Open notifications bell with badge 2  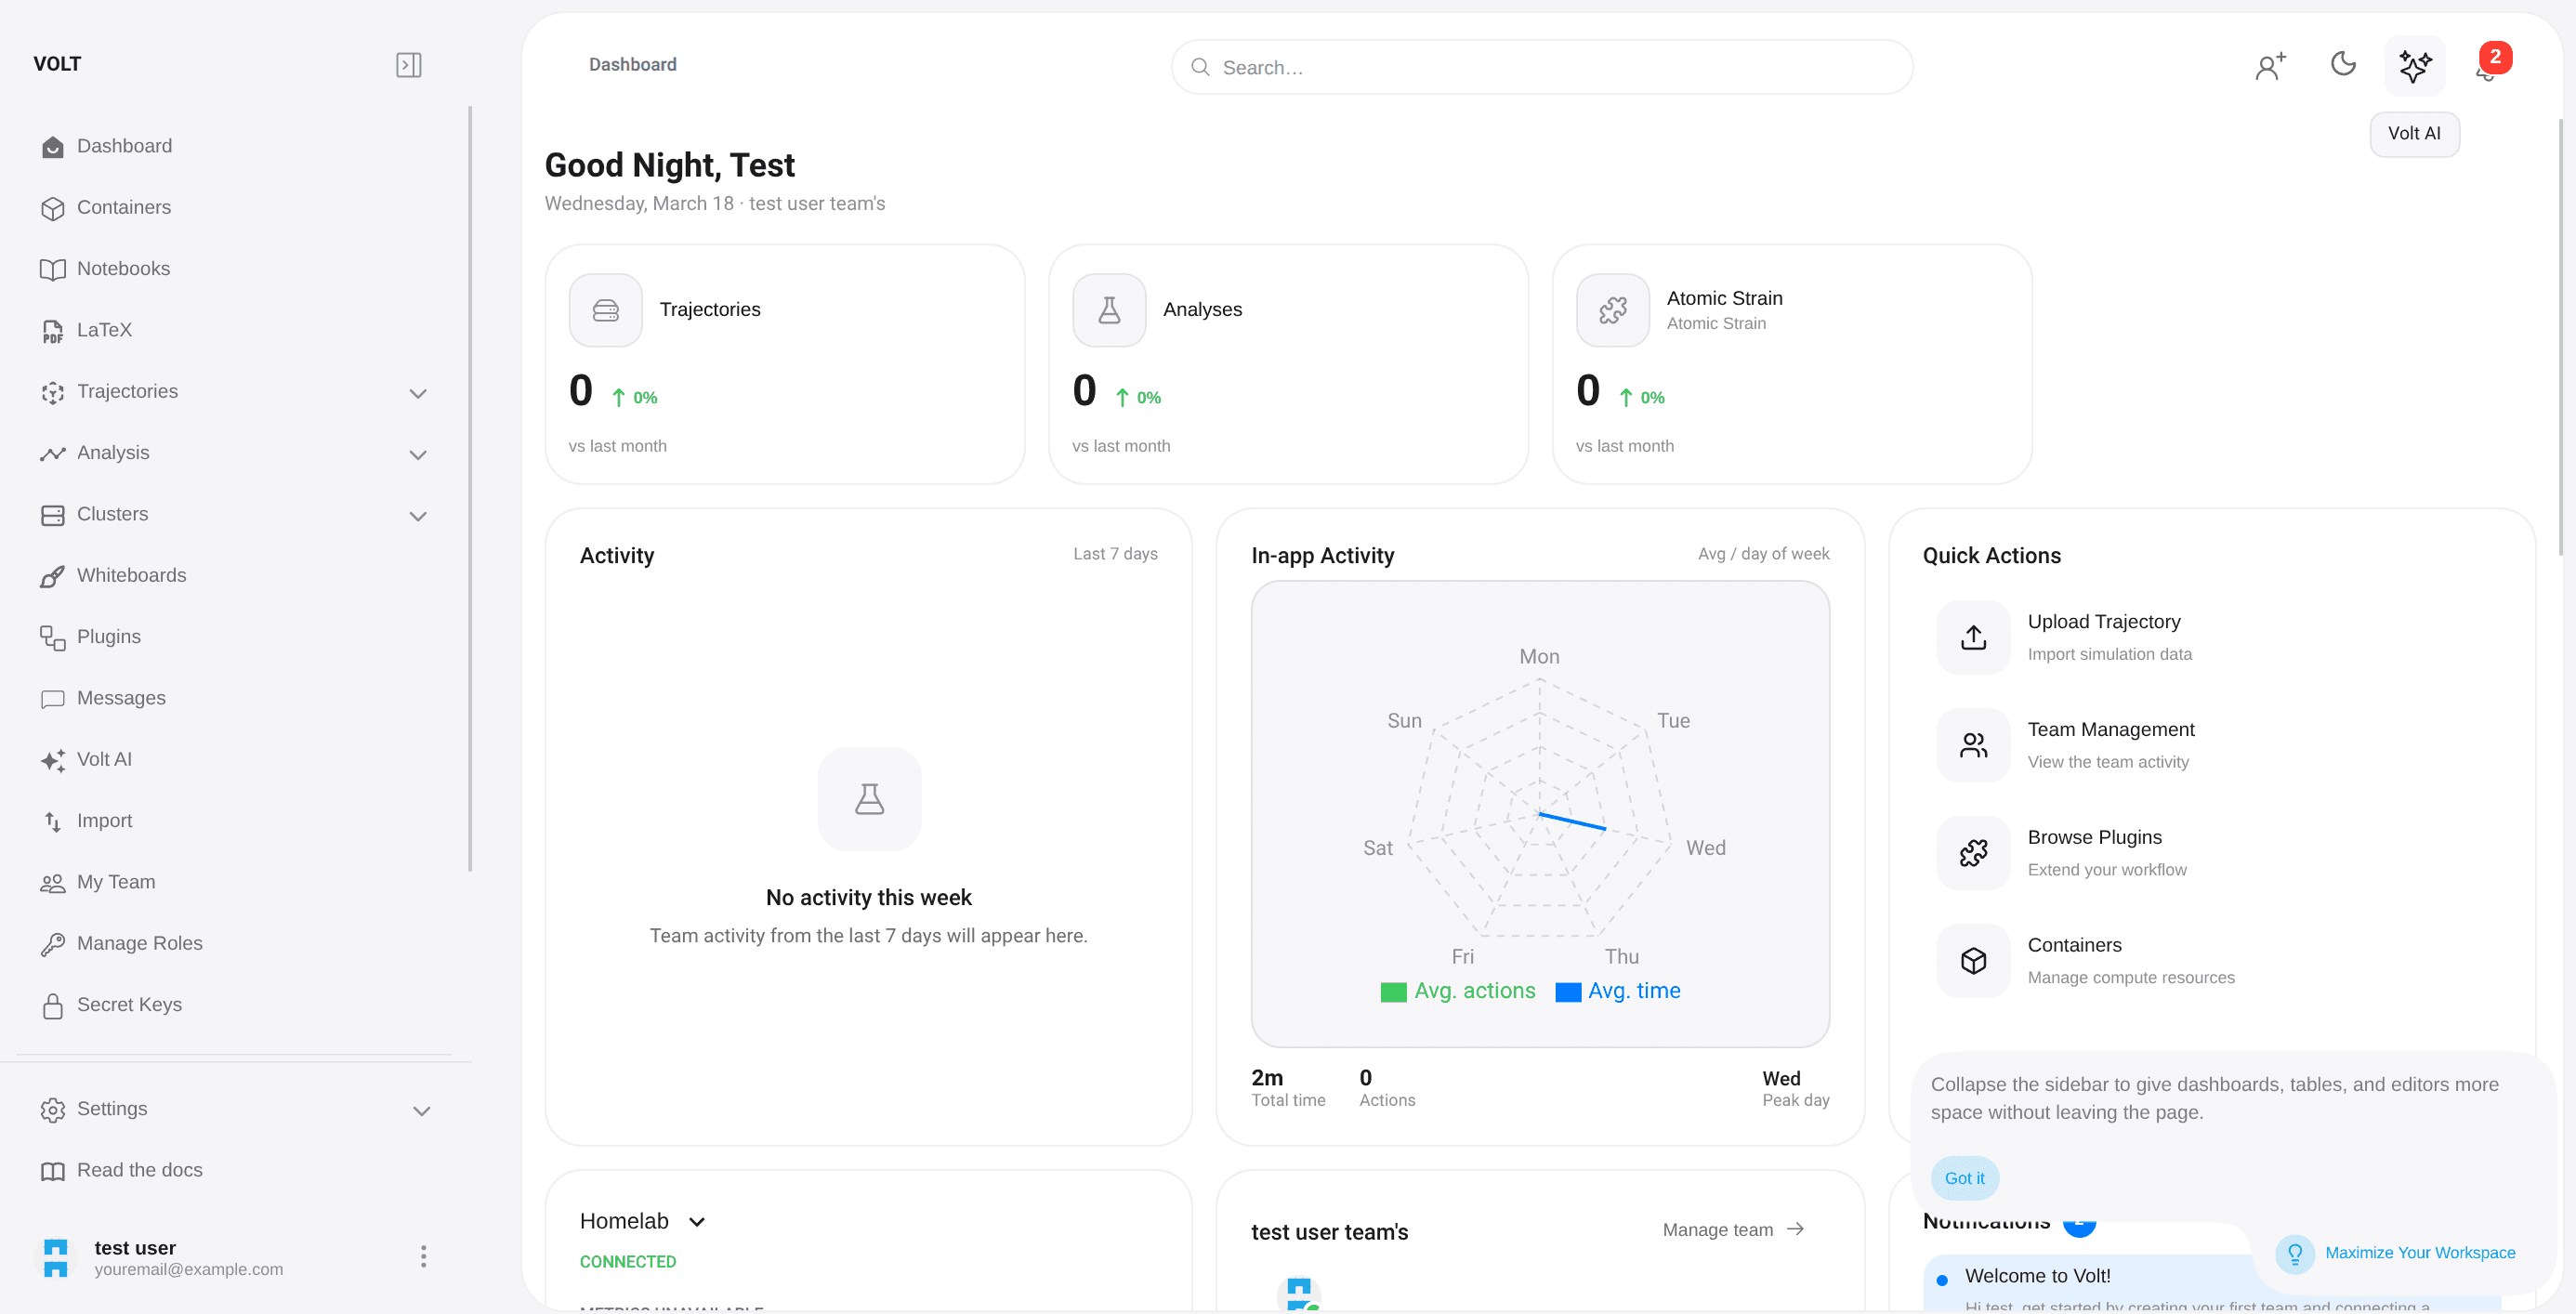tap(2488, 66)
